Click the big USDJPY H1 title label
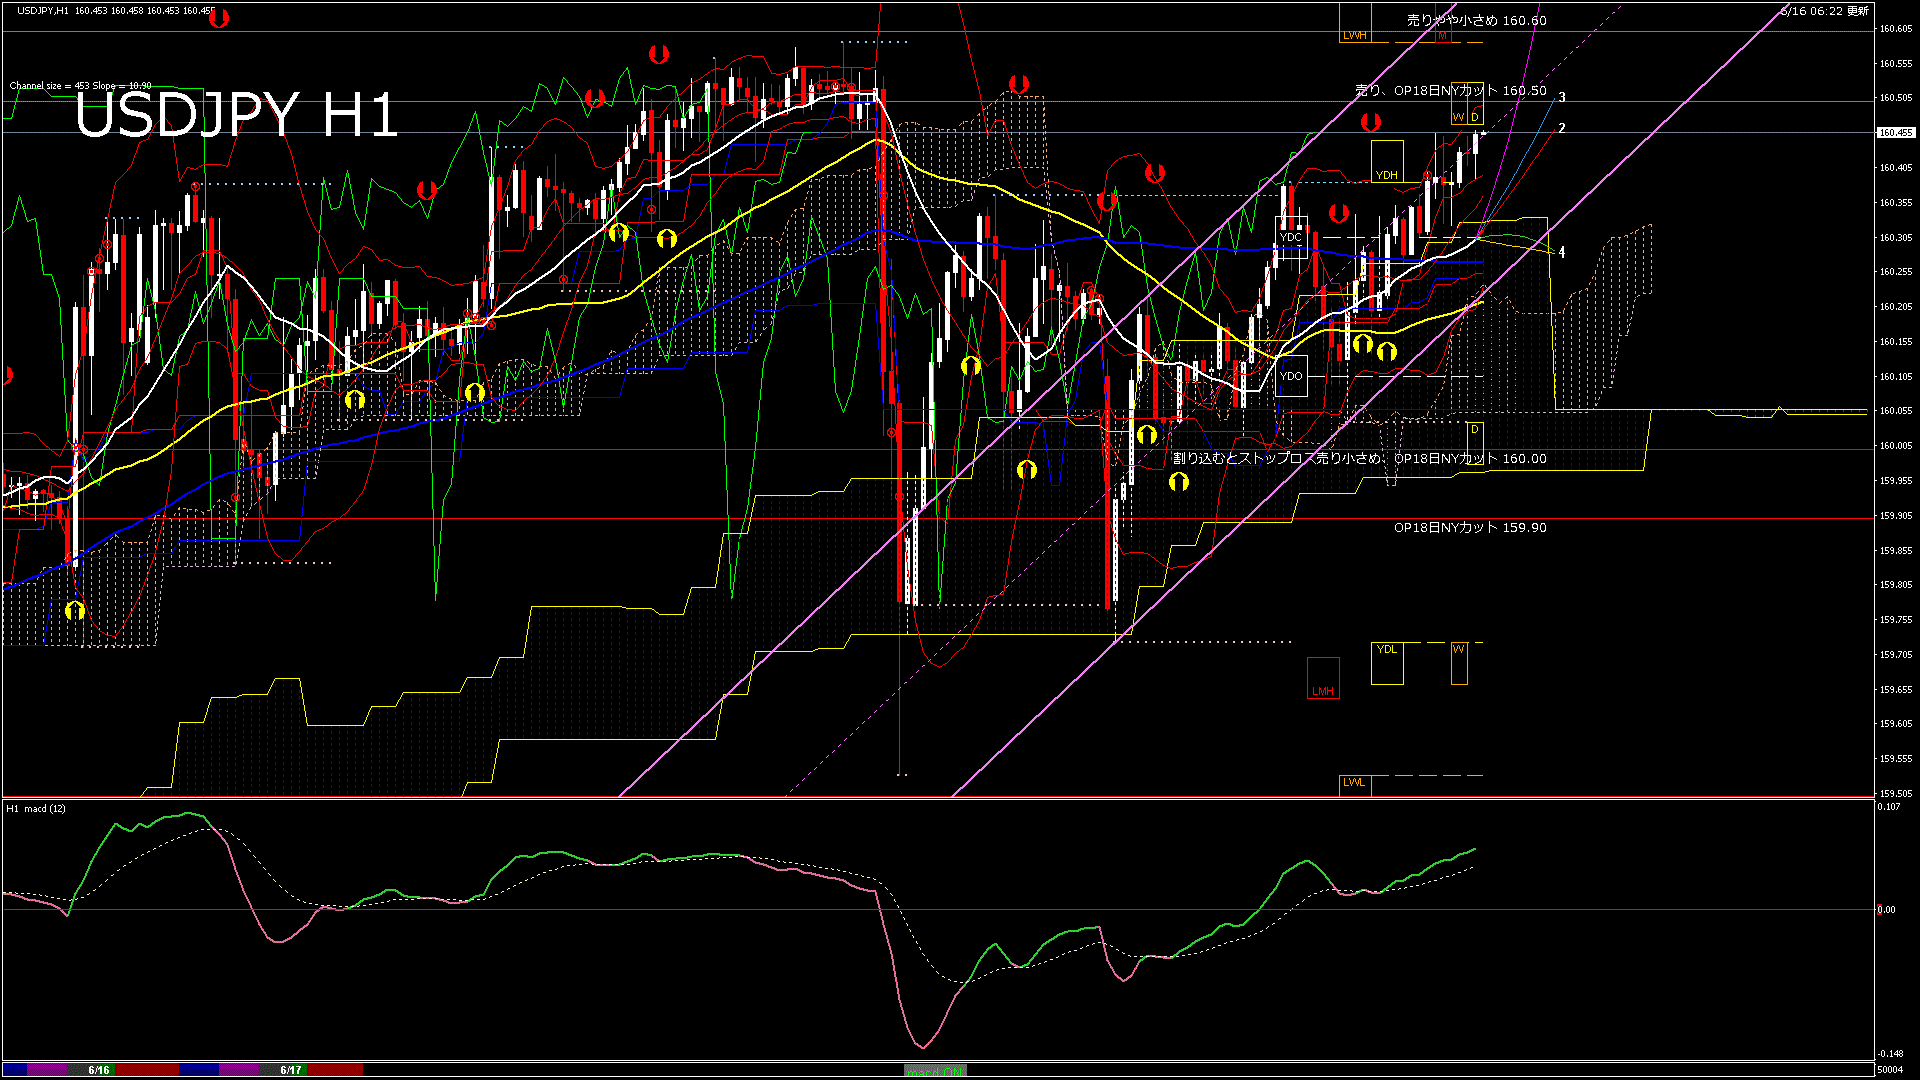Screen dimensions: 1920x1080 point(236,115)
